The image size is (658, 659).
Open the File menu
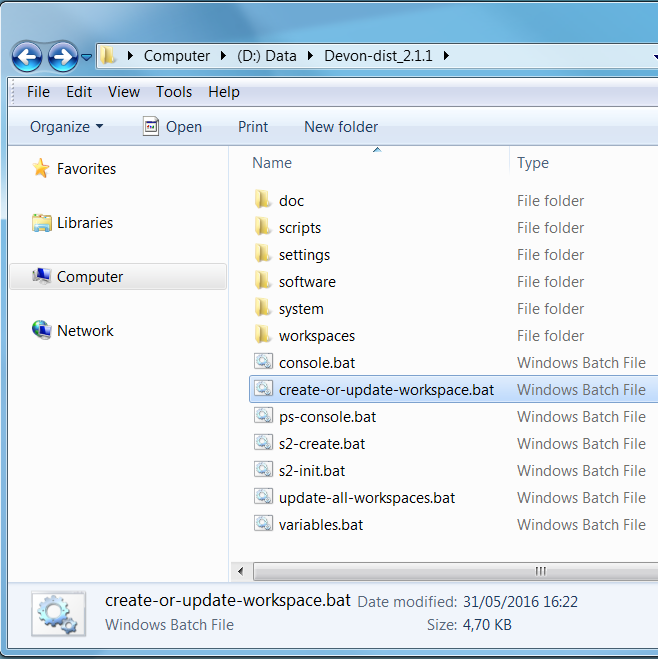tap(38, 92)
